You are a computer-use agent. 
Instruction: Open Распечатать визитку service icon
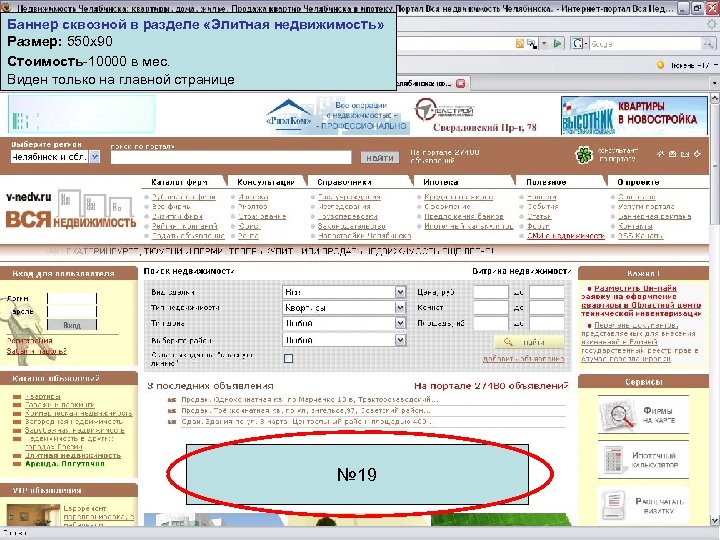643,505
